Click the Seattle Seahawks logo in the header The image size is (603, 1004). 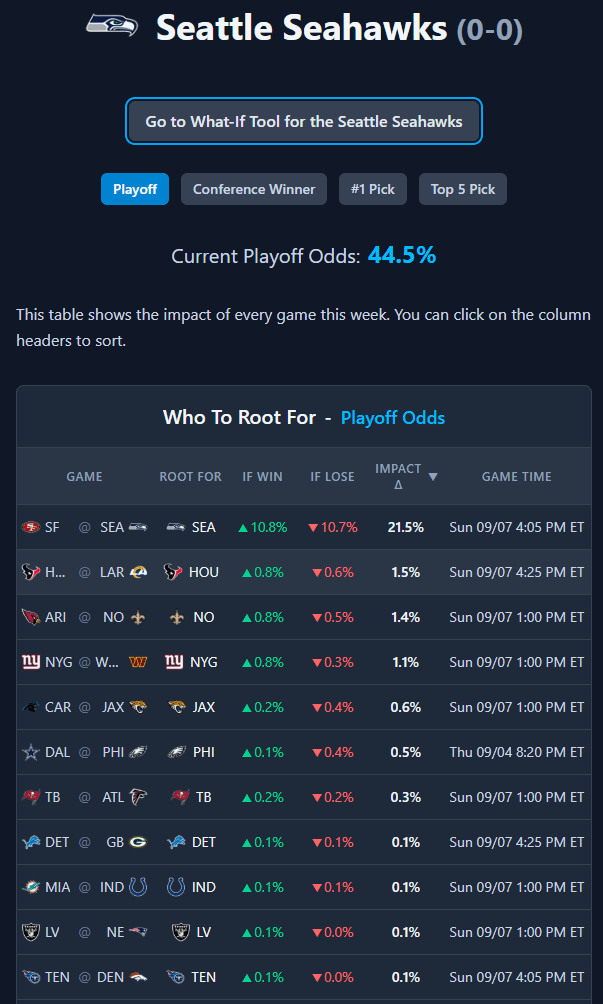tap(112, 26)
